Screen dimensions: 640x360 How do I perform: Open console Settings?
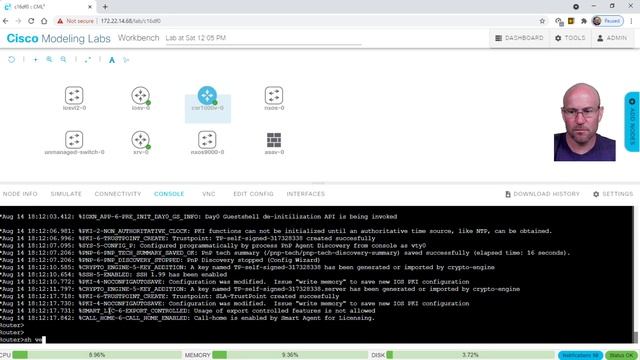coord(613,194)
